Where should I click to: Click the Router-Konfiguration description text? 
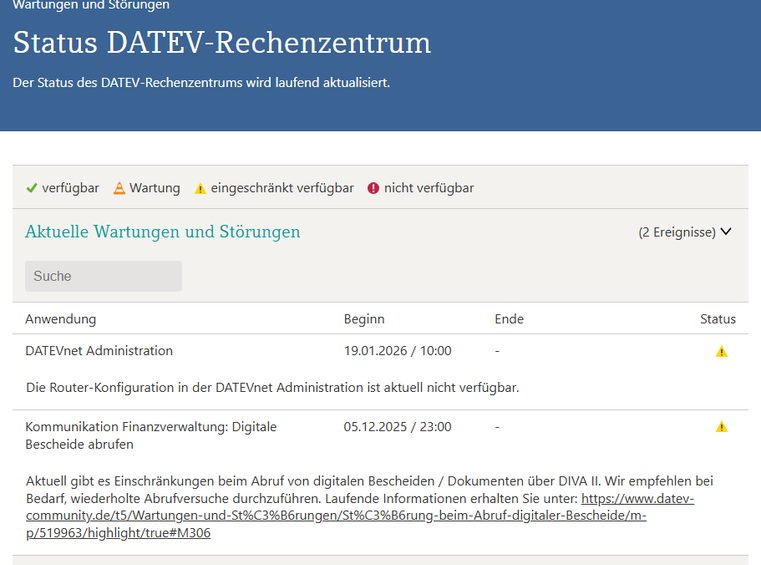click(272, 387)
